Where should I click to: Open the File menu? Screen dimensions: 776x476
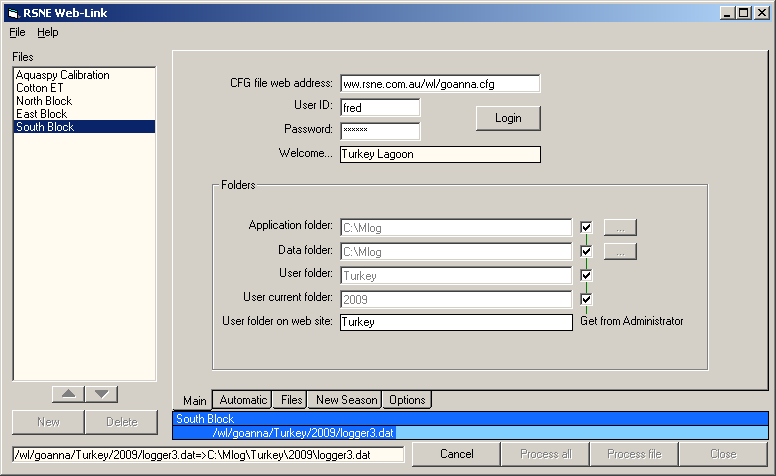[18, 32]
